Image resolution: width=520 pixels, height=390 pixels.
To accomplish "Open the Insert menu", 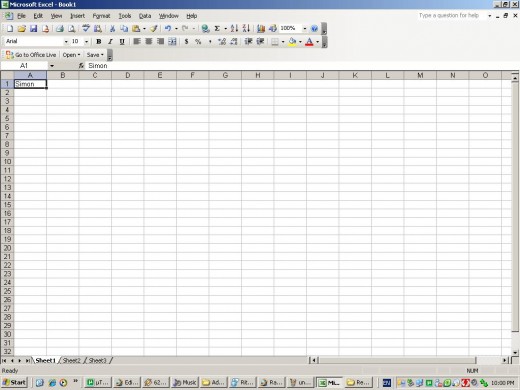I will pos(77,16).
